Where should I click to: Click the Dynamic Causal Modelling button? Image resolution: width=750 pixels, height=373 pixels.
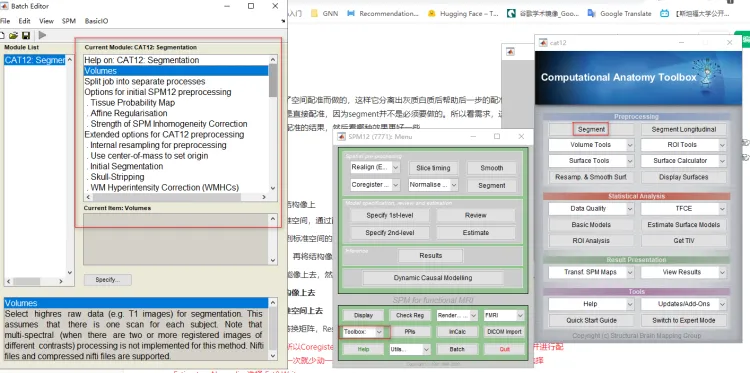click(x=433, y=278)
